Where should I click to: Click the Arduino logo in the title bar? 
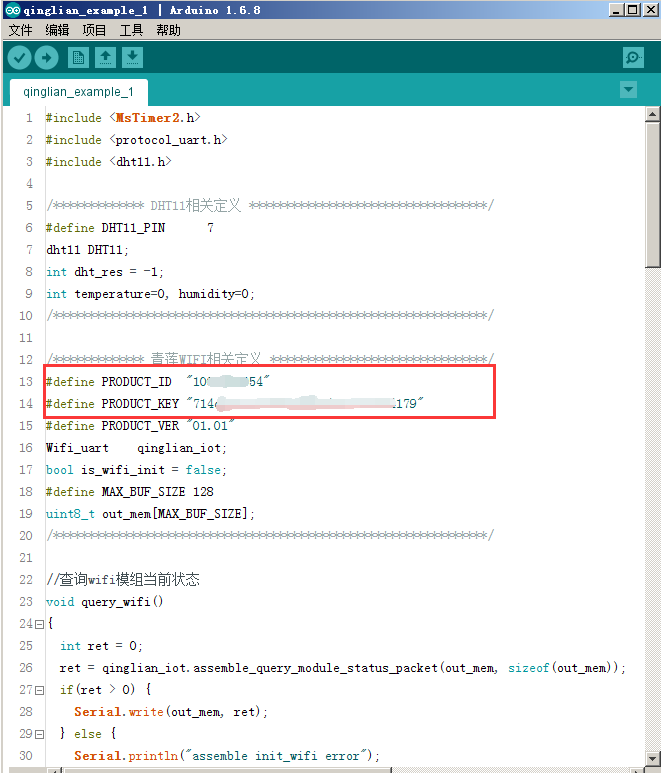tap(12, 9)
